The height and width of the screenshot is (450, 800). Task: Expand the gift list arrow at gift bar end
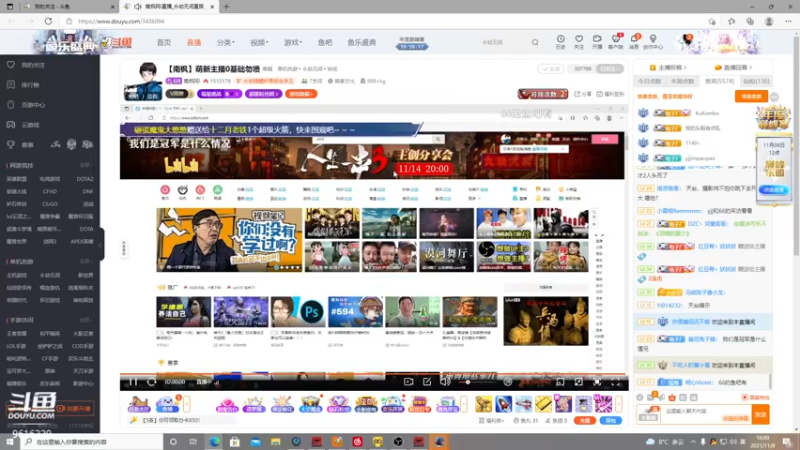619,404
